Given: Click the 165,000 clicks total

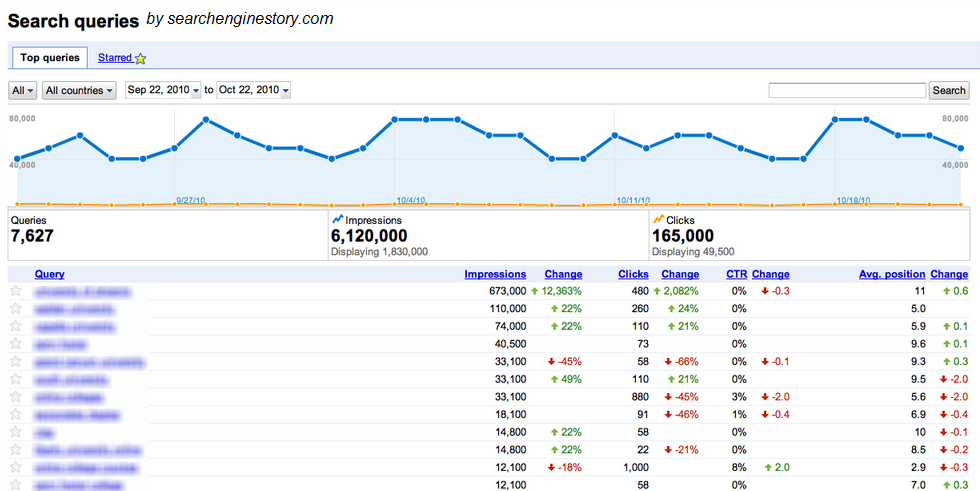Looking at the screenshot, I should (682, 236).
